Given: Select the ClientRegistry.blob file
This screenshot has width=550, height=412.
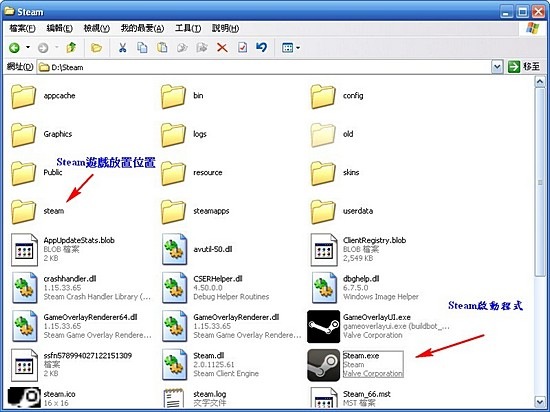Looking at the screenshot, I should pyautogui.click(x=358, y=250).
